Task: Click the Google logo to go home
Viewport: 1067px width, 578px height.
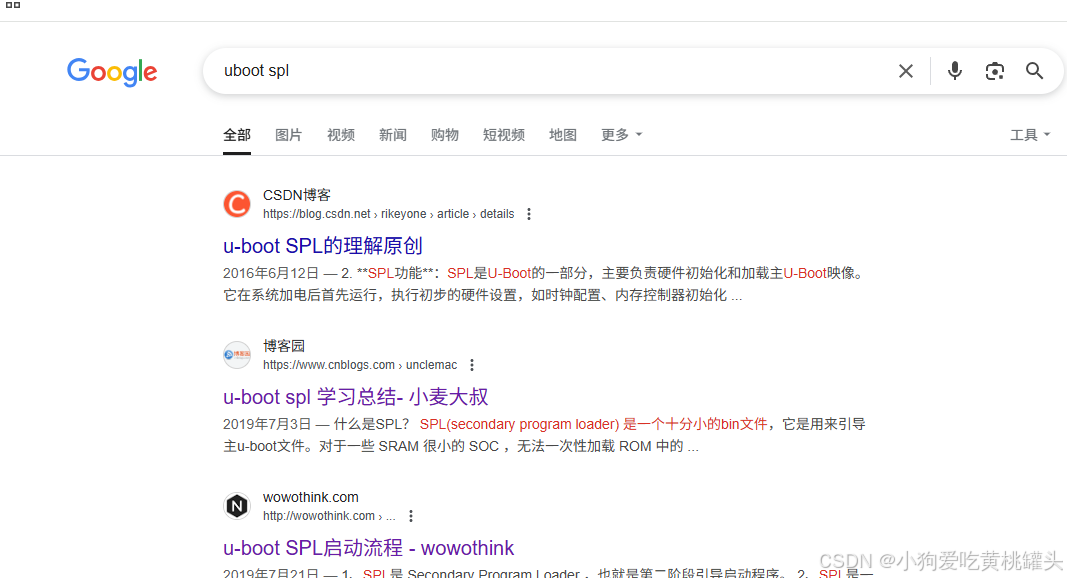Action: [111, 72]
